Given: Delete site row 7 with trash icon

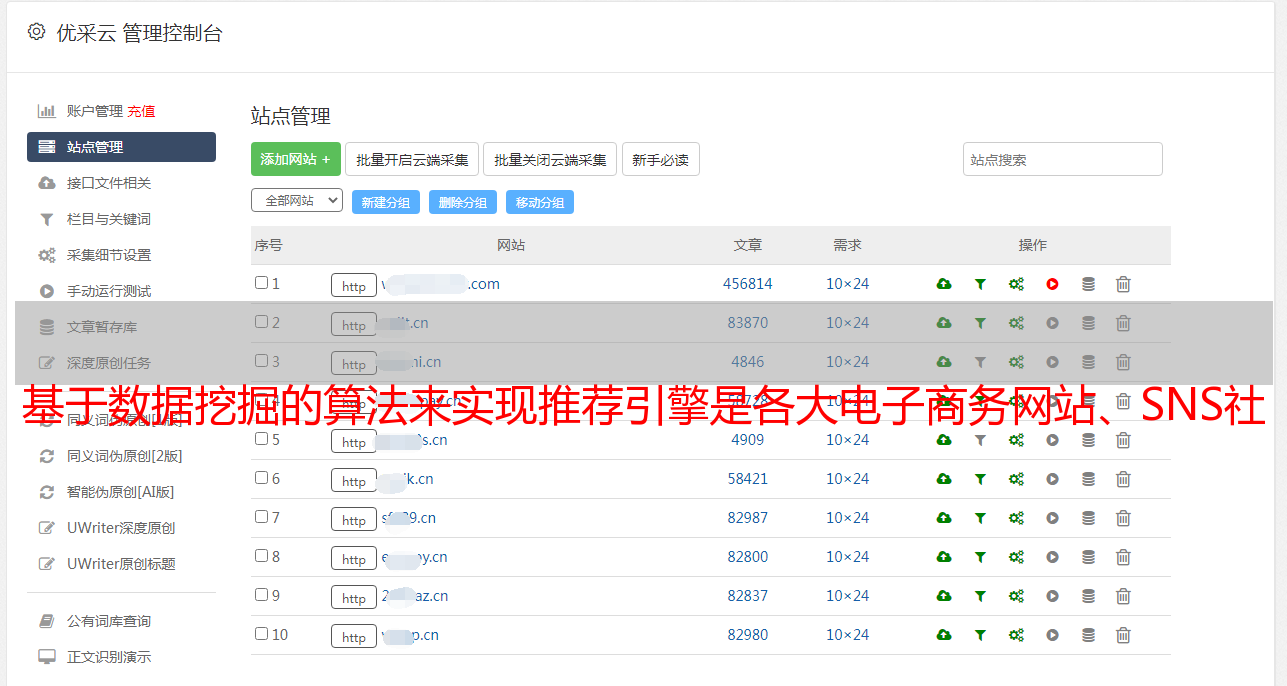Looking at the screenshot, I should pos(1123,518).
